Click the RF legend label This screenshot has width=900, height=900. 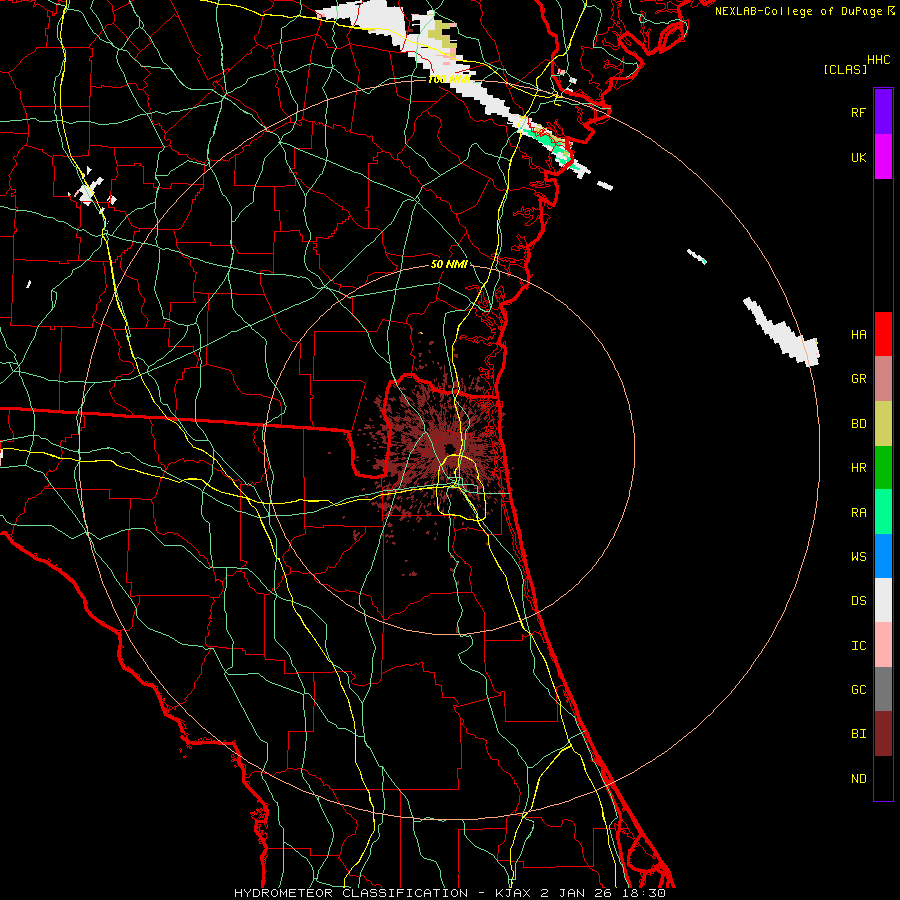point(858,112)
